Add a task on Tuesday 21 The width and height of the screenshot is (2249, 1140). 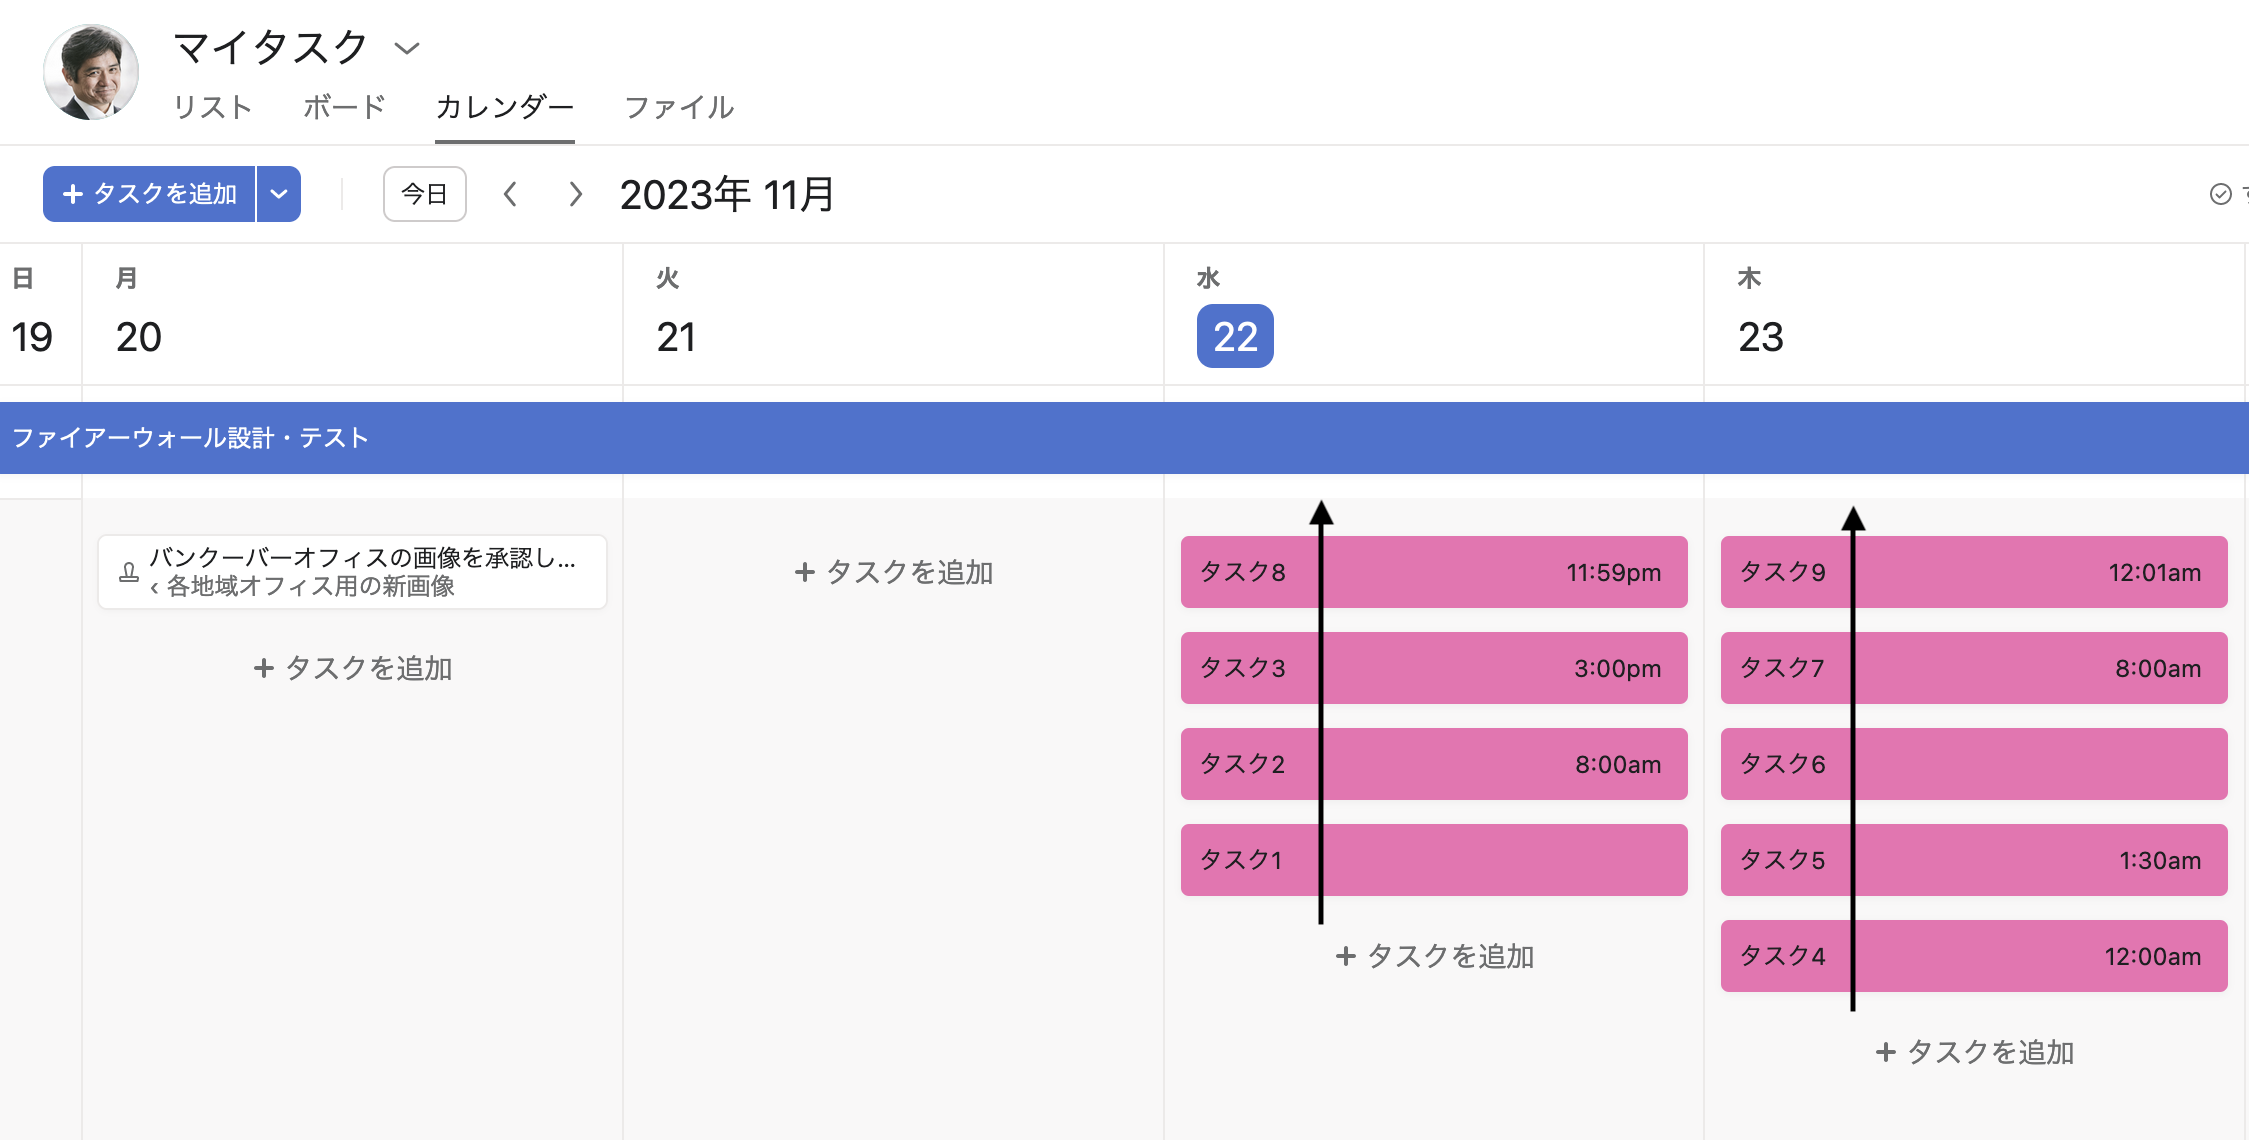893,572
